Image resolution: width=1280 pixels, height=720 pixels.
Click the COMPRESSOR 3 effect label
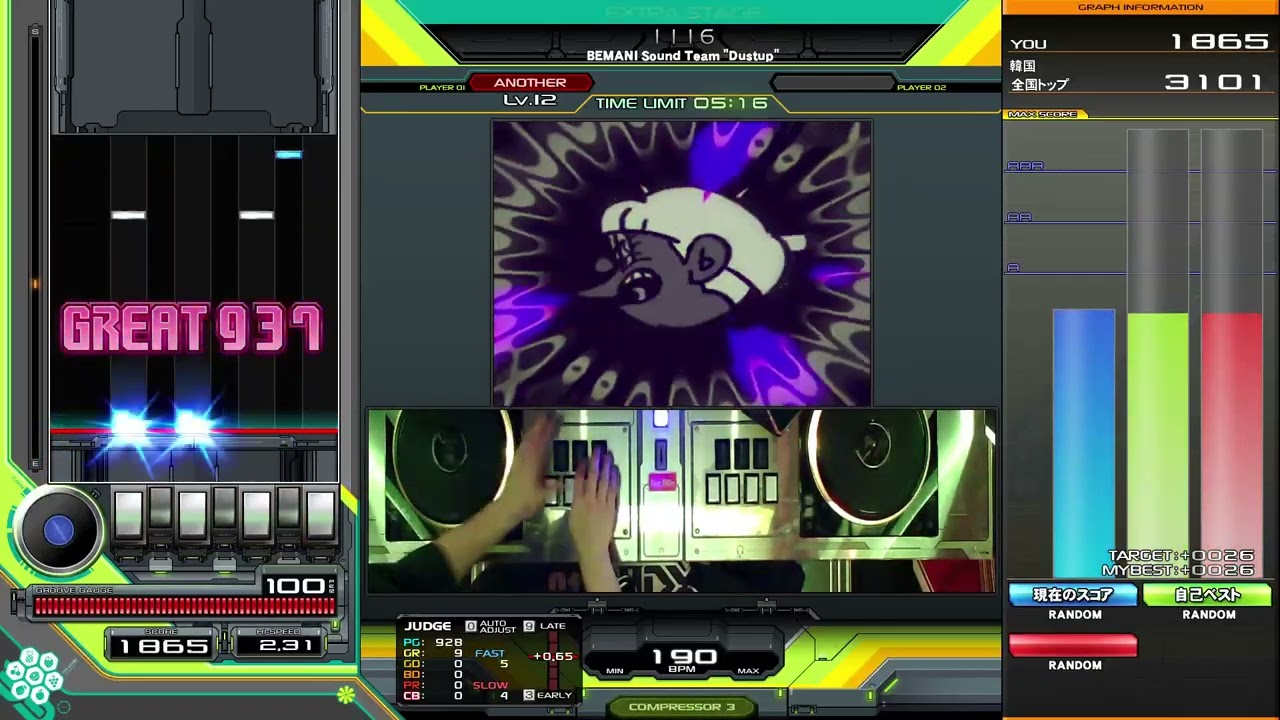(682, 707)
